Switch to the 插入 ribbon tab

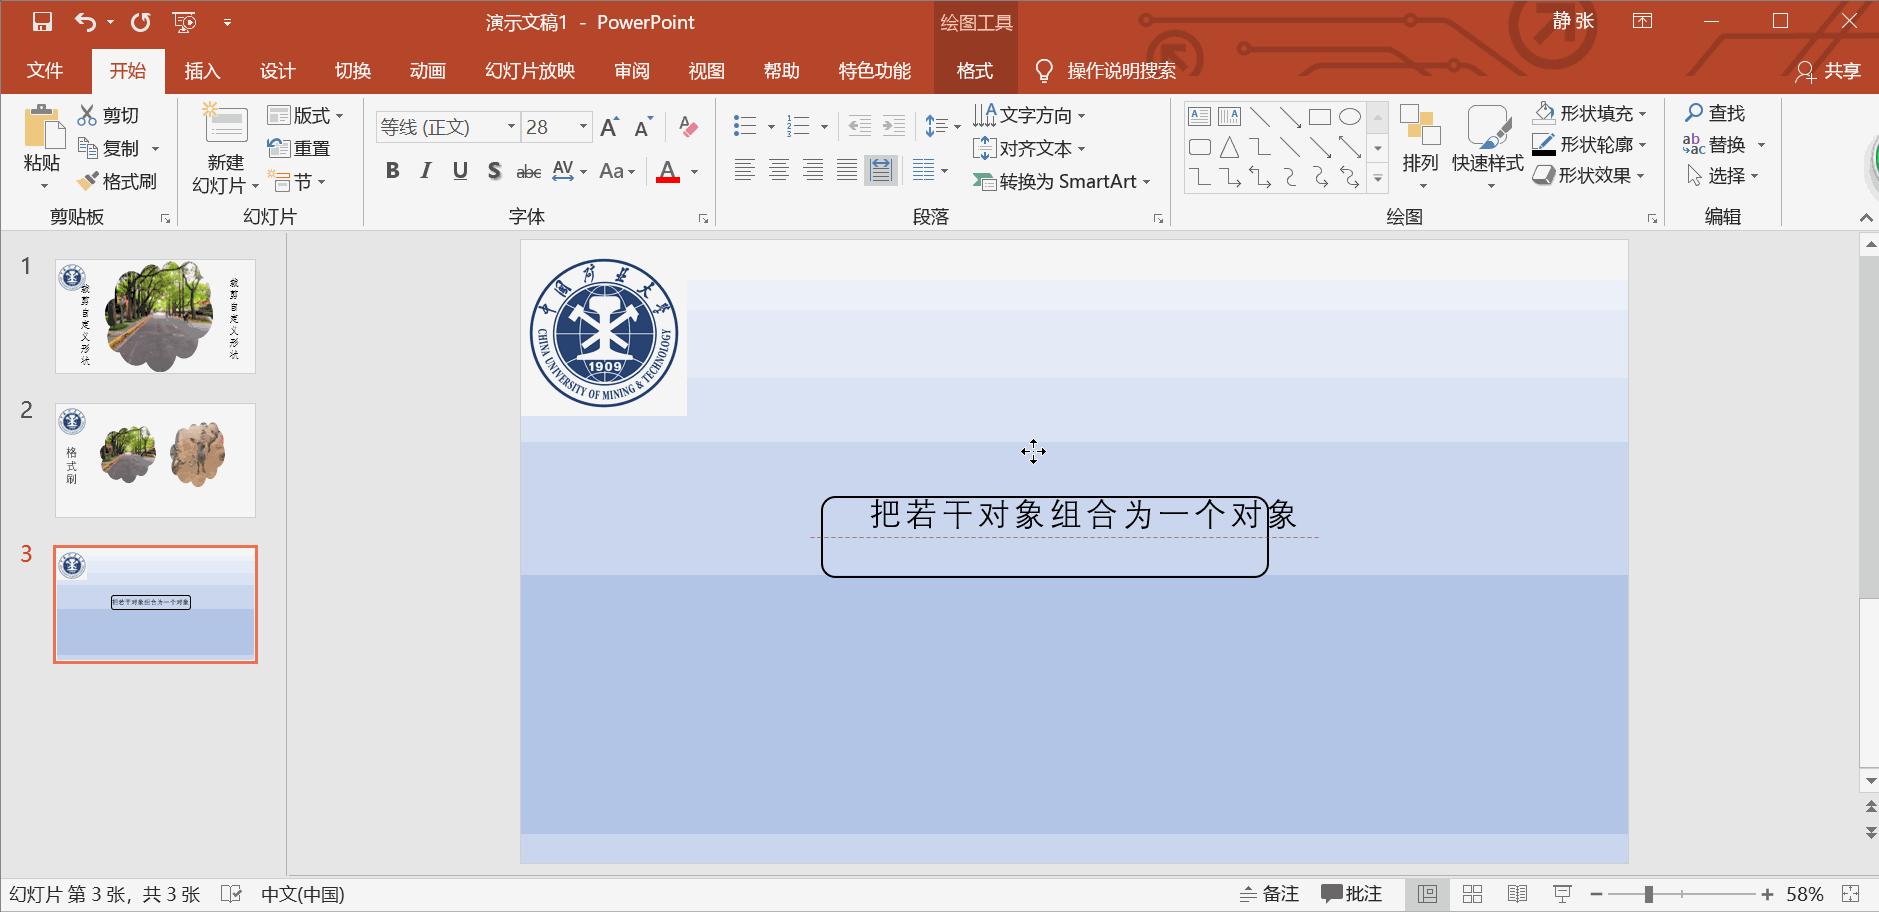(x=202, y=70)
